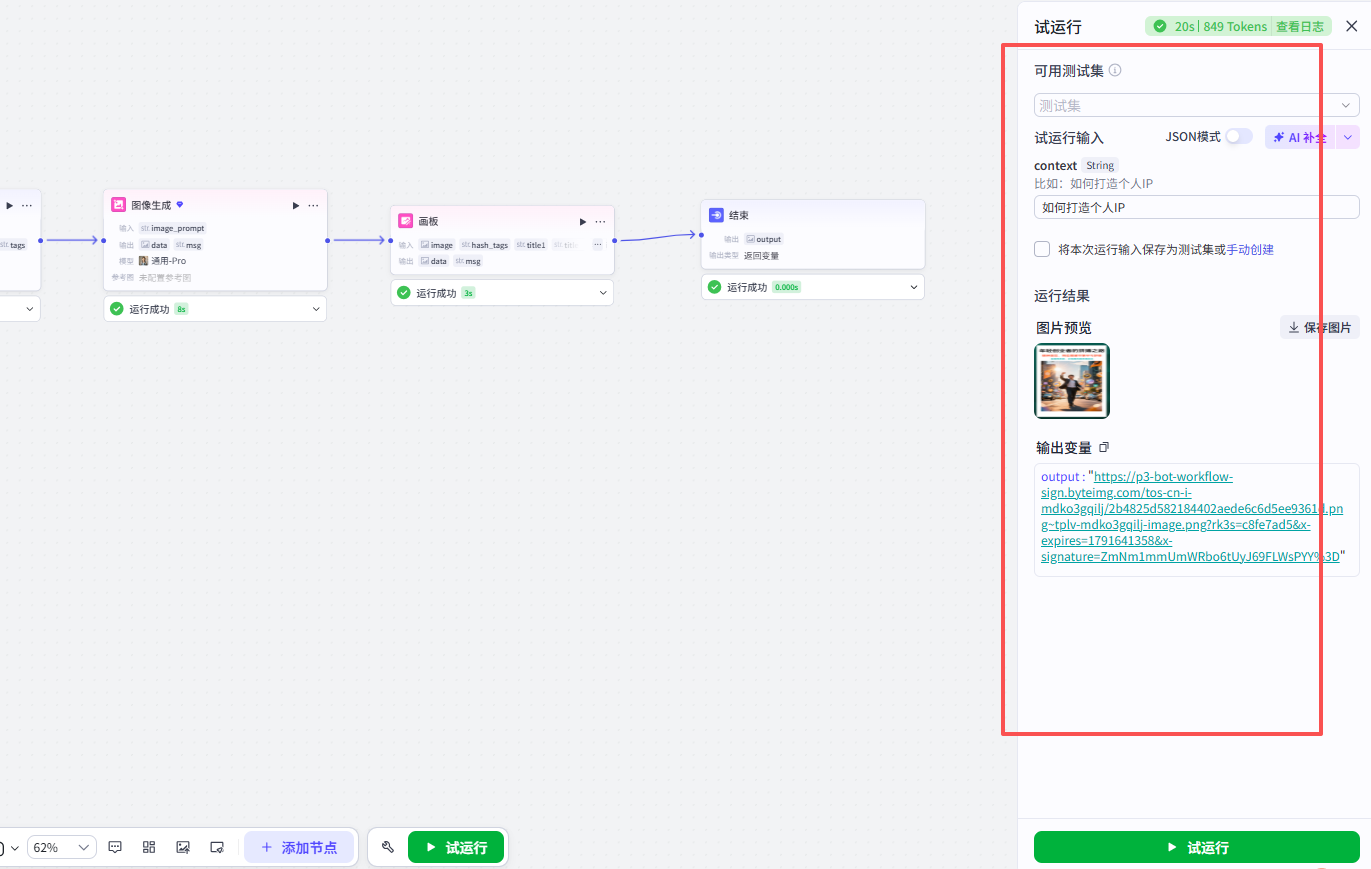
Task: Click the info icon beside 可用测试集
Action: coord(1115,70)
